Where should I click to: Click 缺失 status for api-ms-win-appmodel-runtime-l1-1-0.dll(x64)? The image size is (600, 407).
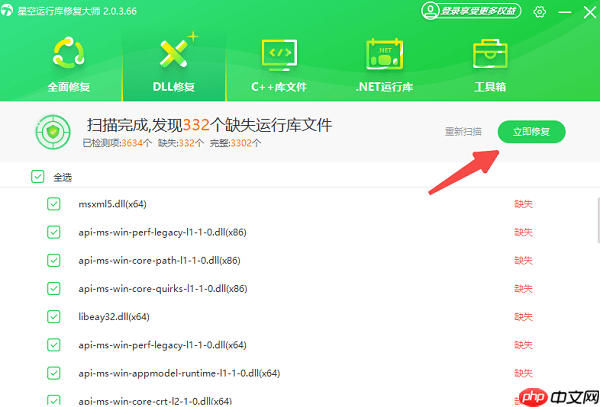523,373
